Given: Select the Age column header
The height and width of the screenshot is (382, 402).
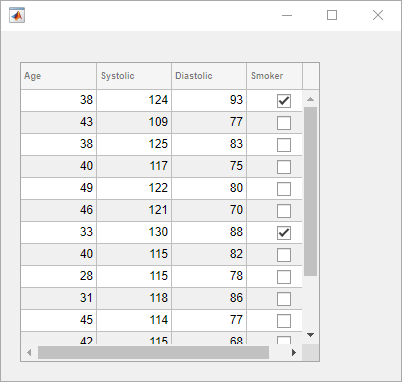Looking at the screenshot, I should tap(59, 76).
